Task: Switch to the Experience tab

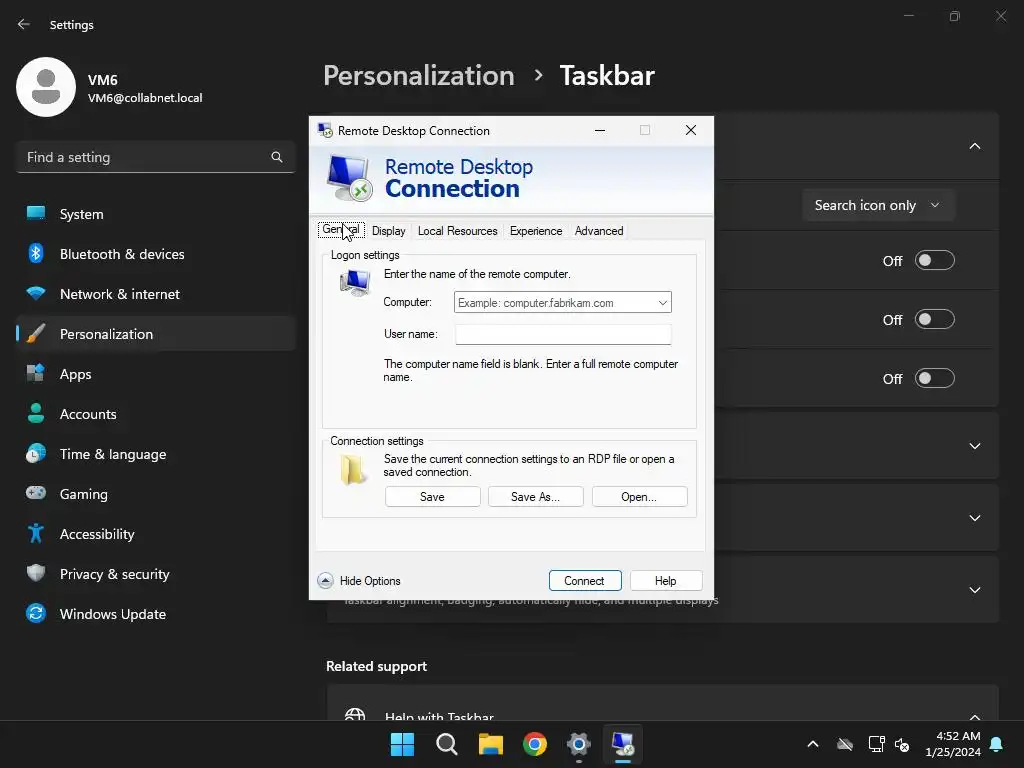Action: tap(536, 231)
